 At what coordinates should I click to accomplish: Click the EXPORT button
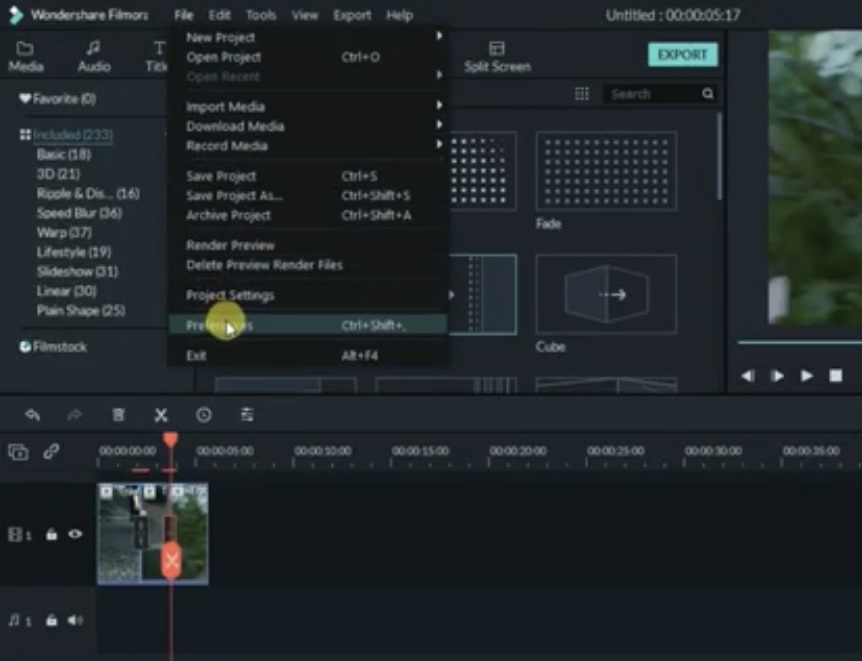pyautogui.click(x=682, y=55)
